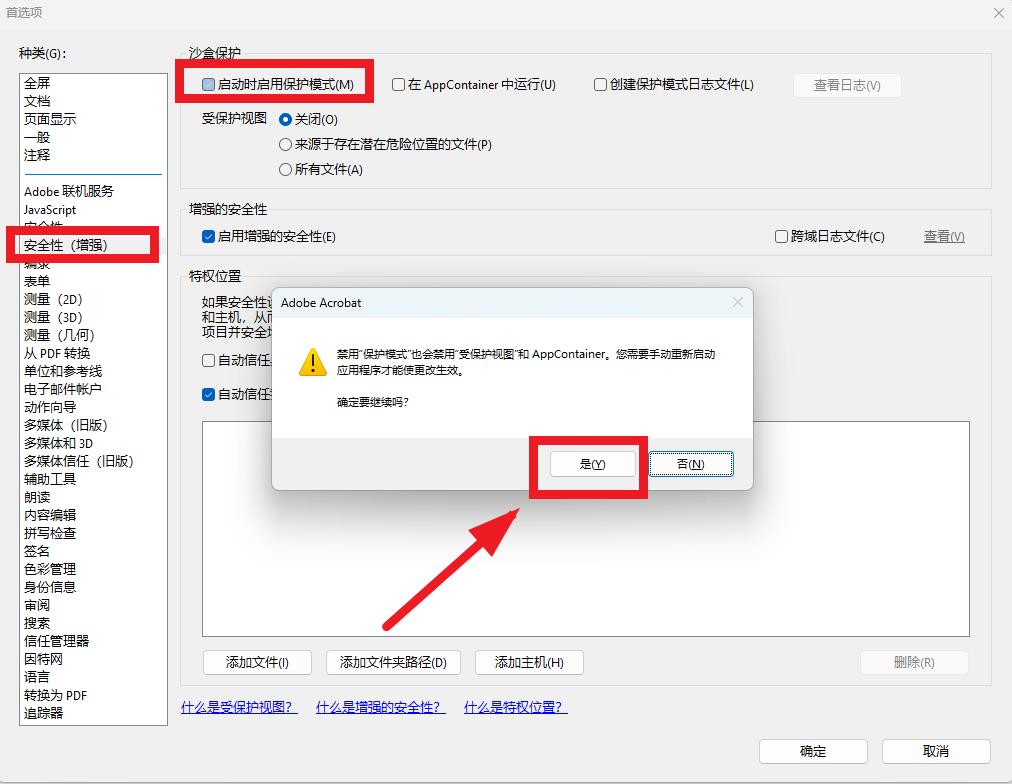Click 添加主机(H) button
This screenshot has height=784, width=1012.
click(x=529, y=662)
